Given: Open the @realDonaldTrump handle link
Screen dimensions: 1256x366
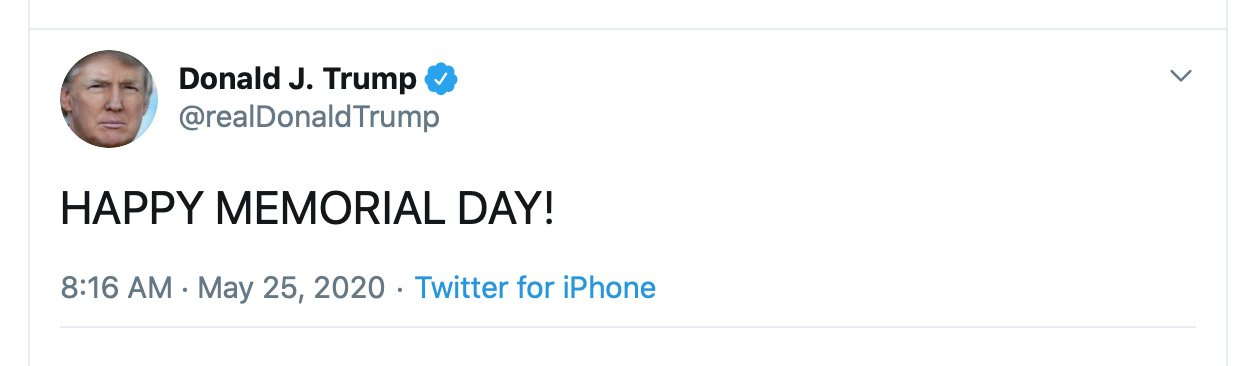Looking at the screenshot, I should 308,117.
